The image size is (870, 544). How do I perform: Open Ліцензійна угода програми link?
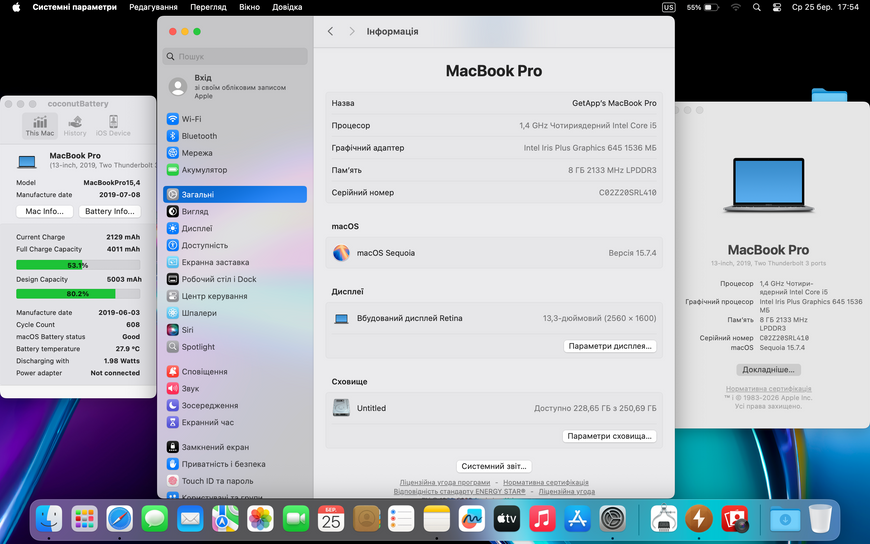point(445,482)
